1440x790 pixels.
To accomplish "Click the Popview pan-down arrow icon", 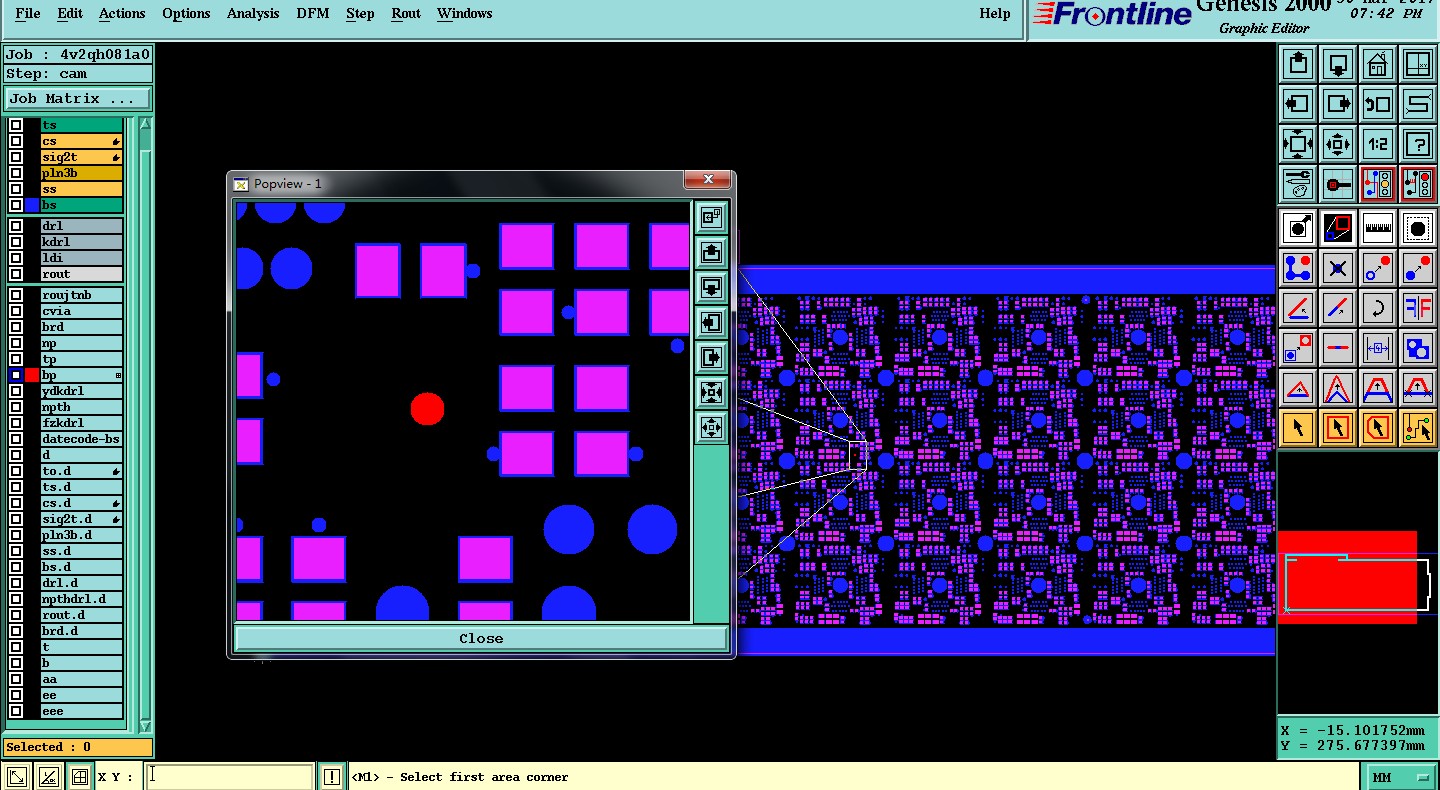I will click(711, 288).
